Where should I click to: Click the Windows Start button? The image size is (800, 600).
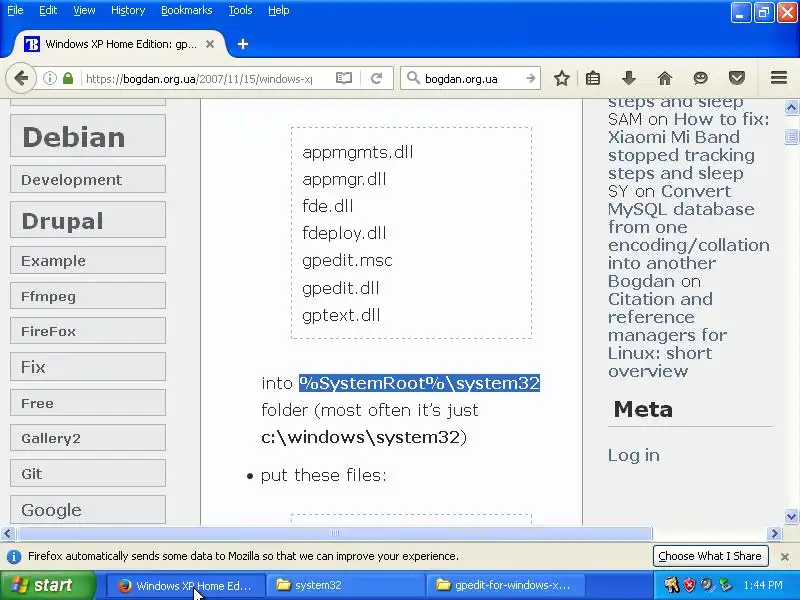[x=47, y=585]
